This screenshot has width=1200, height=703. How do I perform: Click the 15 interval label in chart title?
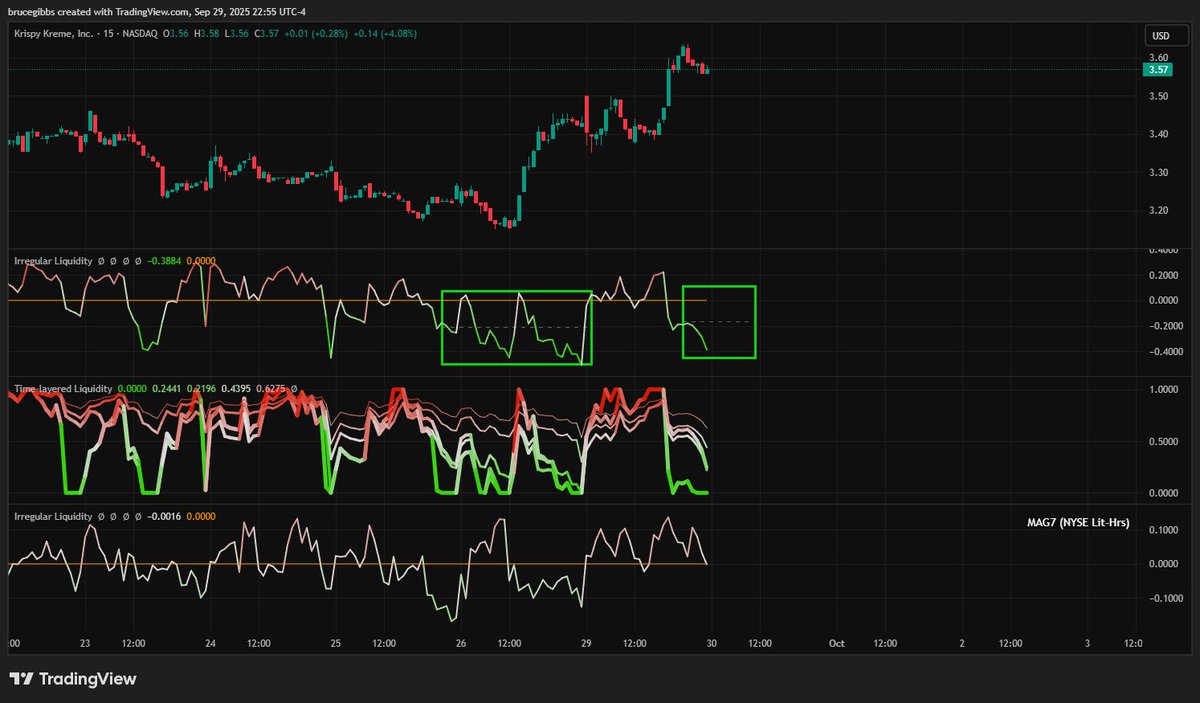click(x=111, y=34)
